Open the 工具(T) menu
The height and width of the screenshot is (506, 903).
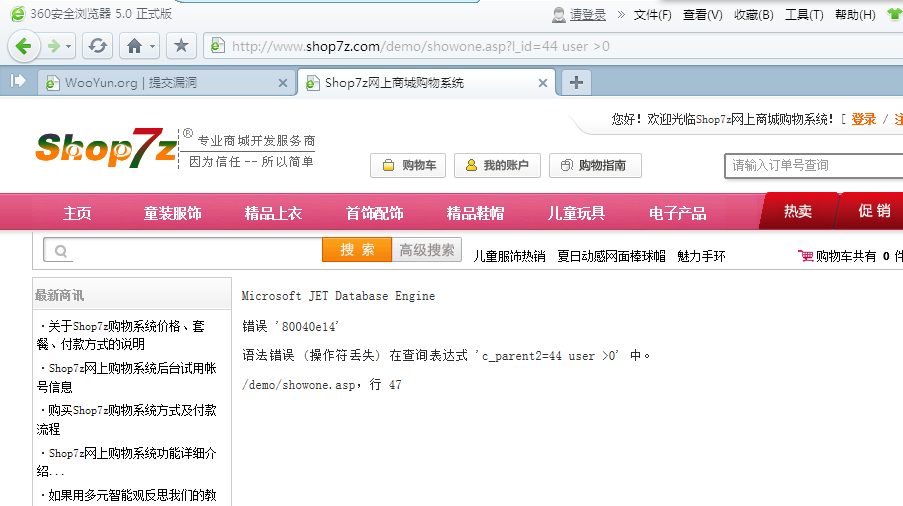point(805,15)
